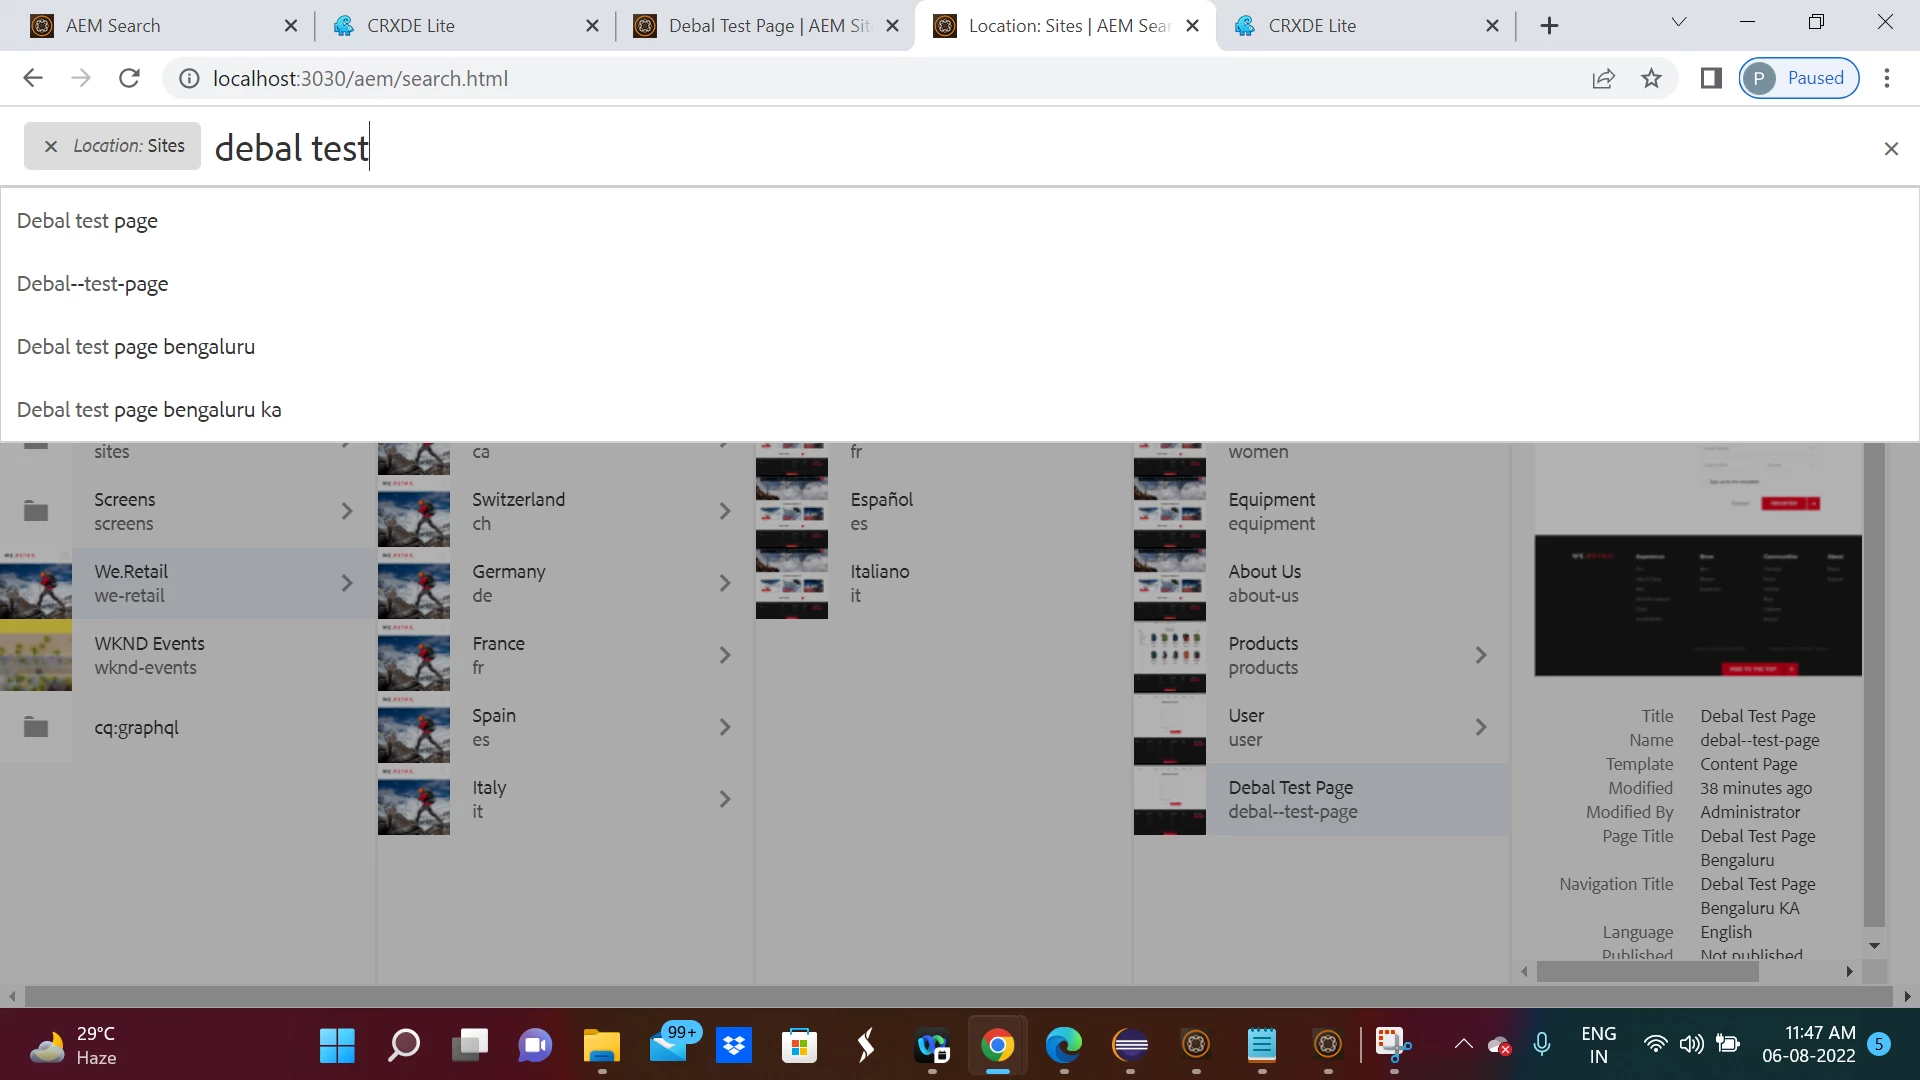Reload the page
This screenshot has width=1920, height=1080.
tap(129, 78)
